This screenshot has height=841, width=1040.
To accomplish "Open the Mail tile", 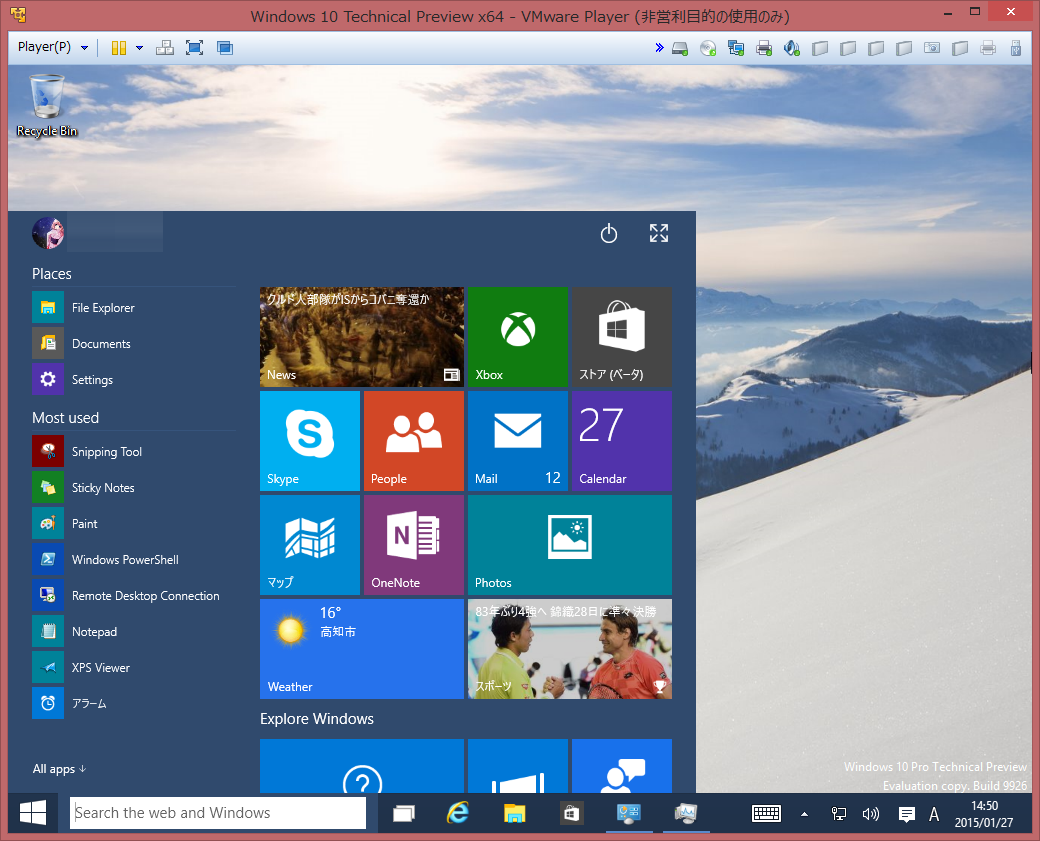I will pyautogui.click(x=517, y=441).
